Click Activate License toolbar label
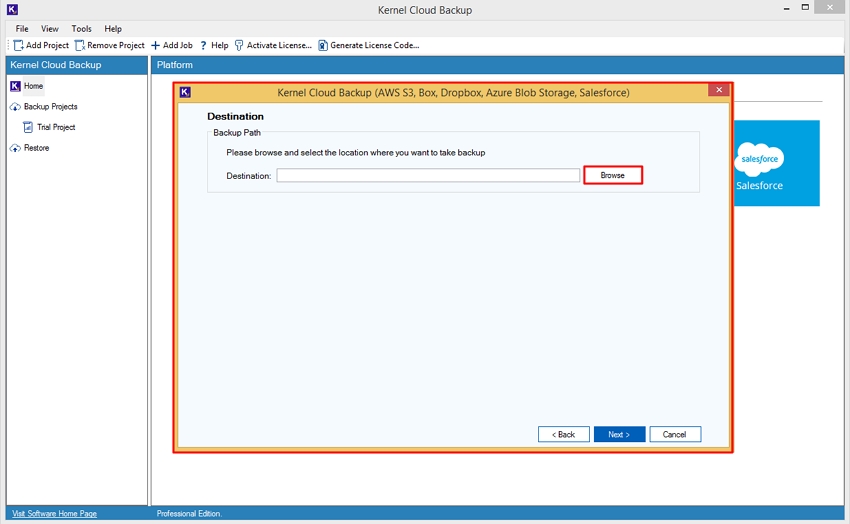 279,46
